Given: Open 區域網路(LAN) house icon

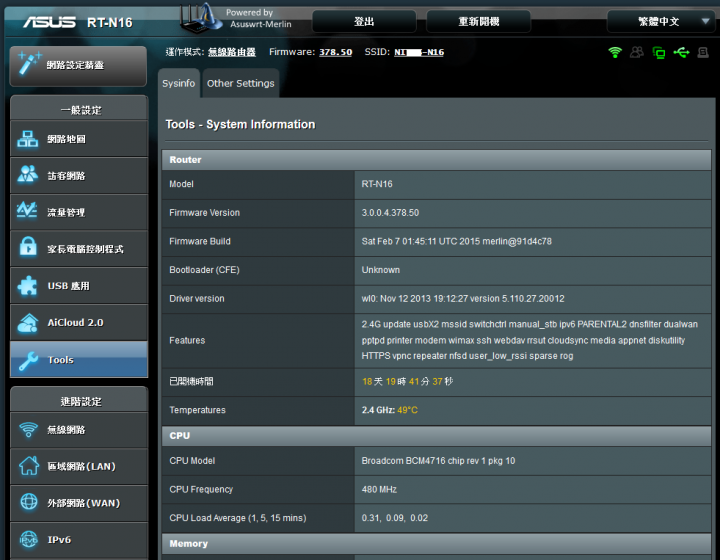Looking at the screenshot, I should pyautogui.click(x=28, y=466).
